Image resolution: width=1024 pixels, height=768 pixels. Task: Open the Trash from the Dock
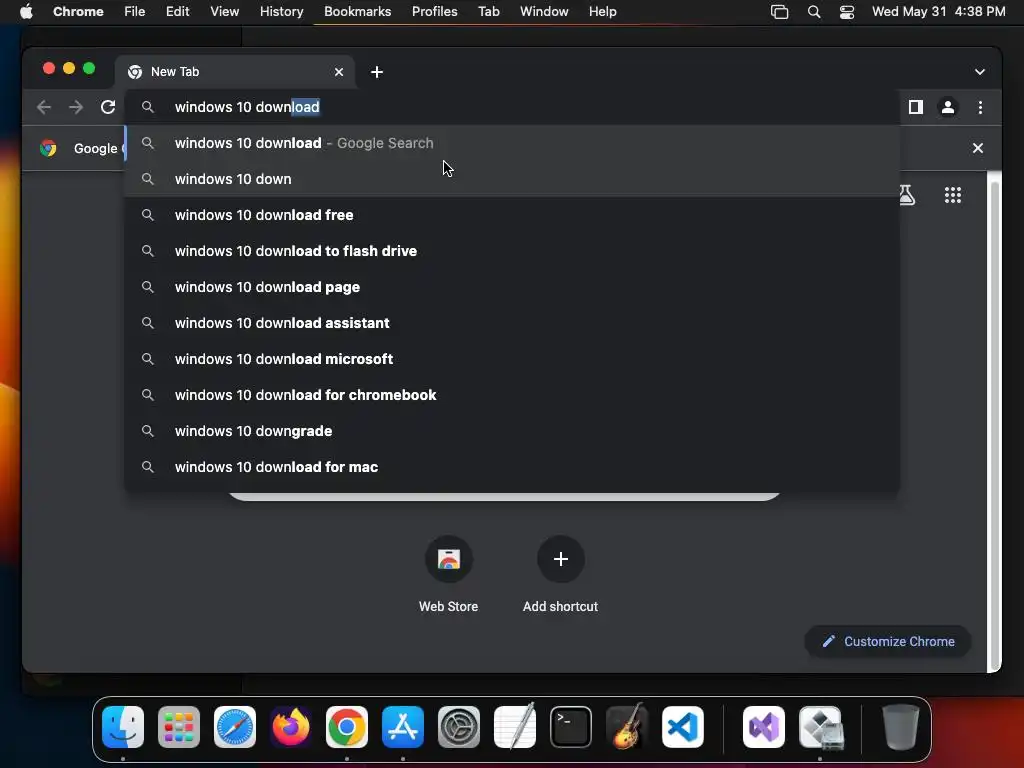click(x=901, y=727)
